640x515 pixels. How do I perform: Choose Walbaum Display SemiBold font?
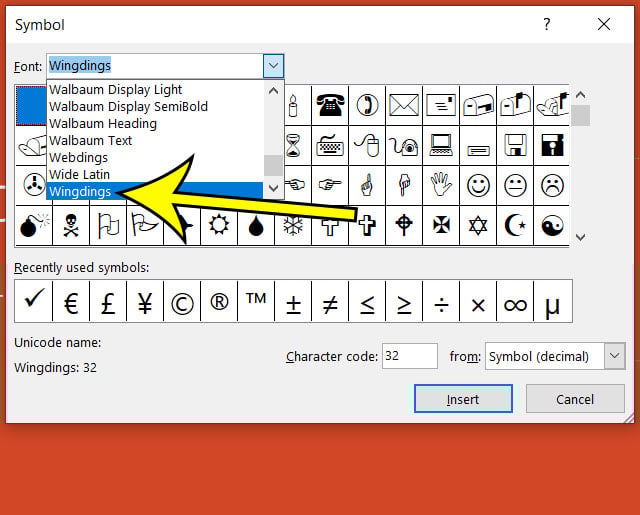pyautogui.click(x=155, y=107)
